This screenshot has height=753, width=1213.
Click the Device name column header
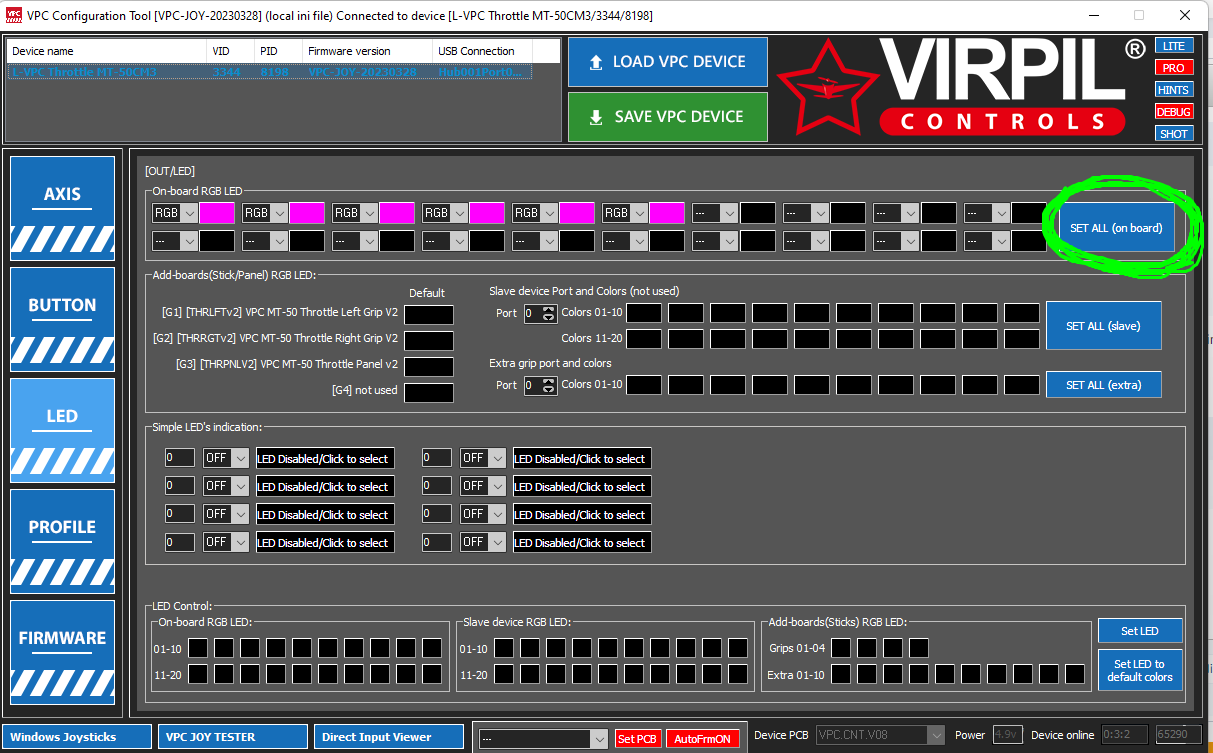tap(107, 51)
